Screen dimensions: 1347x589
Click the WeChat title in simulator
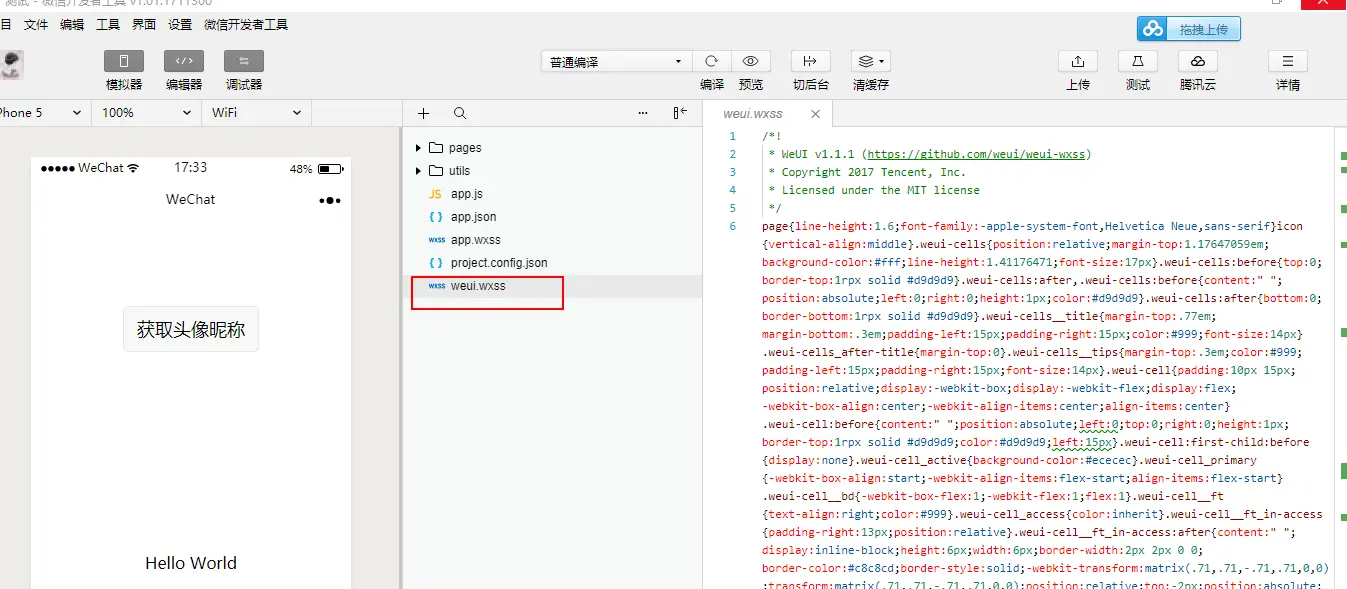click(x=191, y=199)
